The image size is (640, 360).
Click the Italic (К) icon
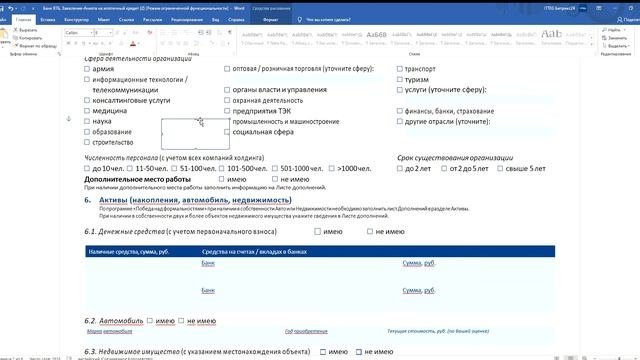(x=76, y=43)
